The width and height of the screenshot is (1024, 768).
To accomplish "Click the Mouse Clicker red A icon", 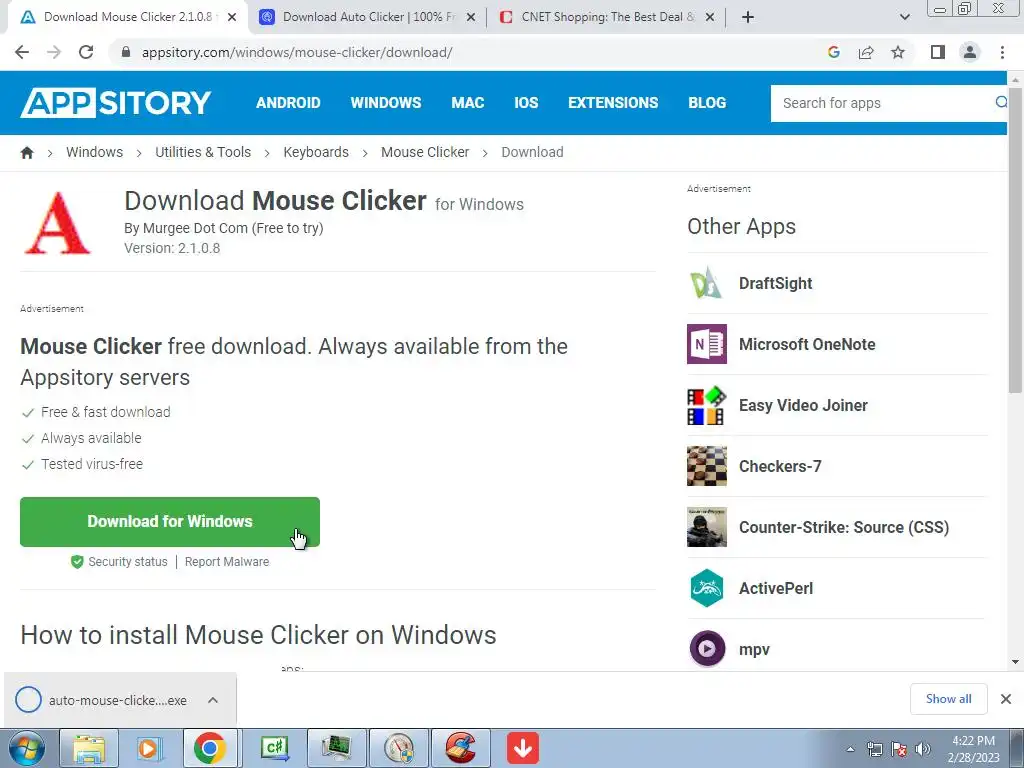I will click(57, 223).
